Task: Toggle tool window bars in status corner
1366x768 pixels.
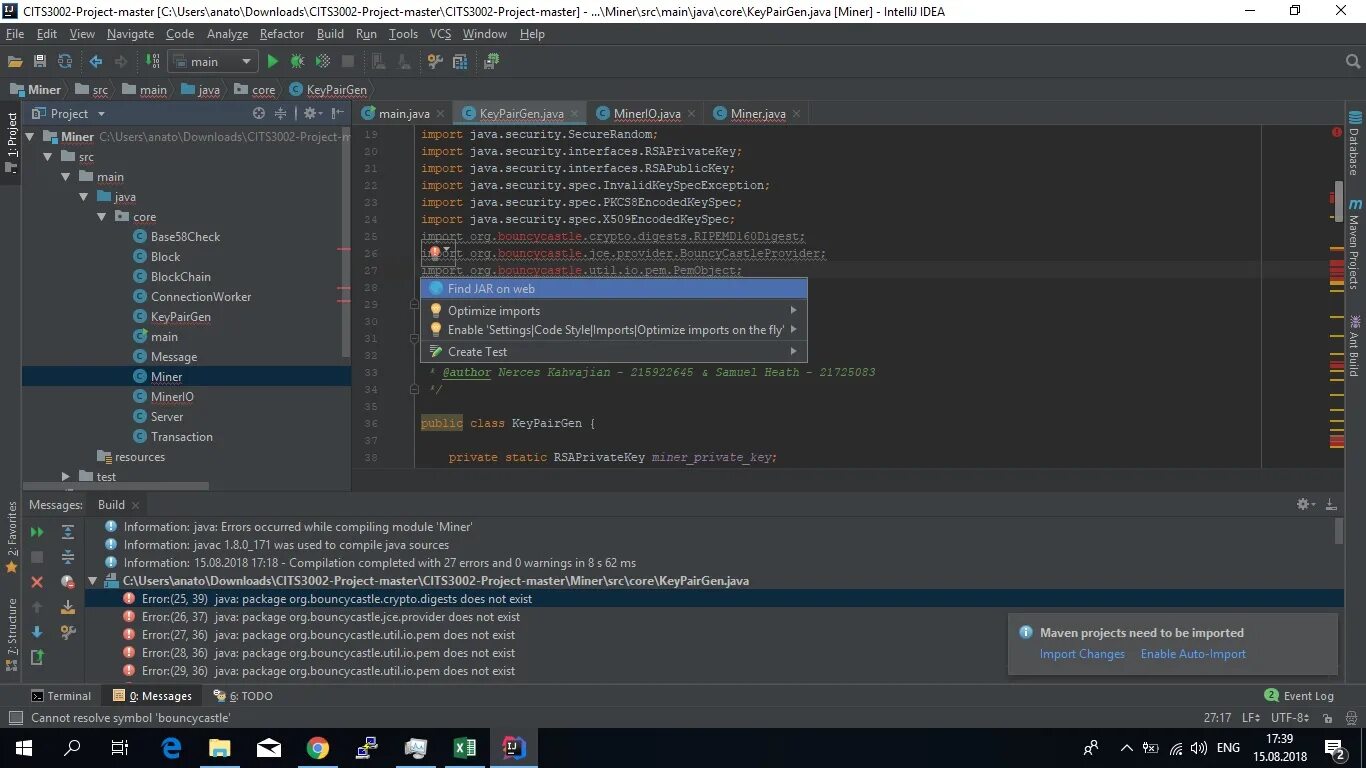Action: [x=15, y=718]
